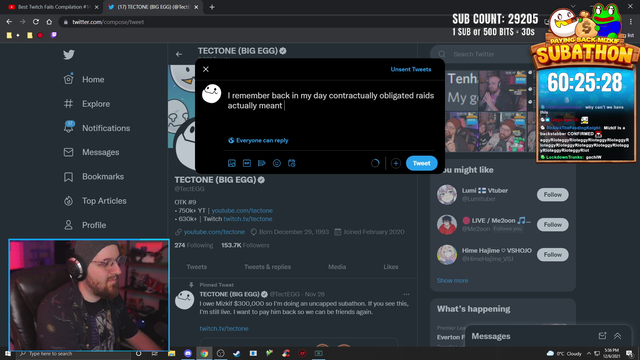Go back in browser history

[x=9, y=22]
